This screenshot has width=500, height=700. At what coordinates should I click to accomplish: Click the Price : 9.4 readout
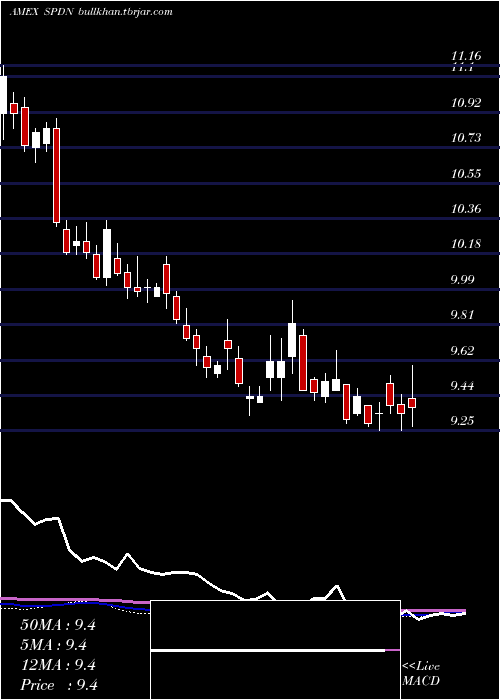(59, 685)
